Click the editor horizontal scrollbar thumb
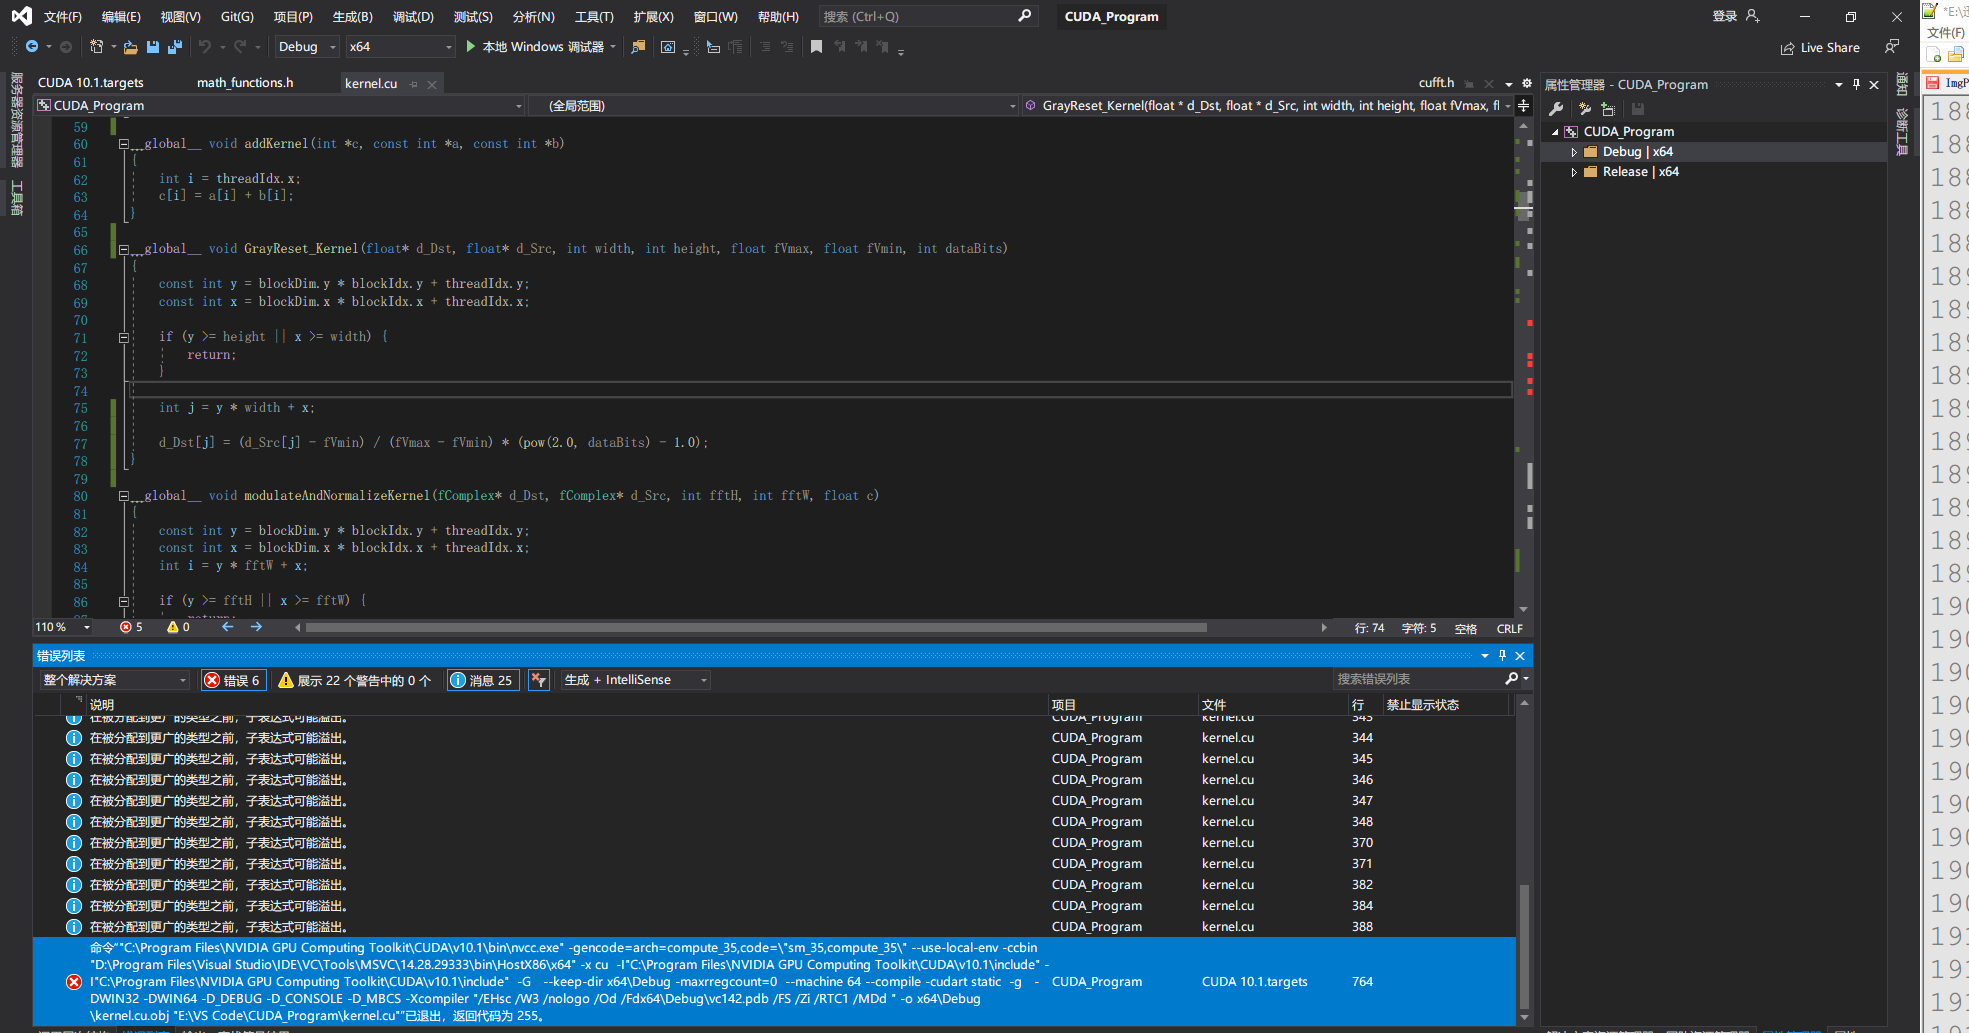Viewport: 1969px width, 1033px height. (756, 628)
